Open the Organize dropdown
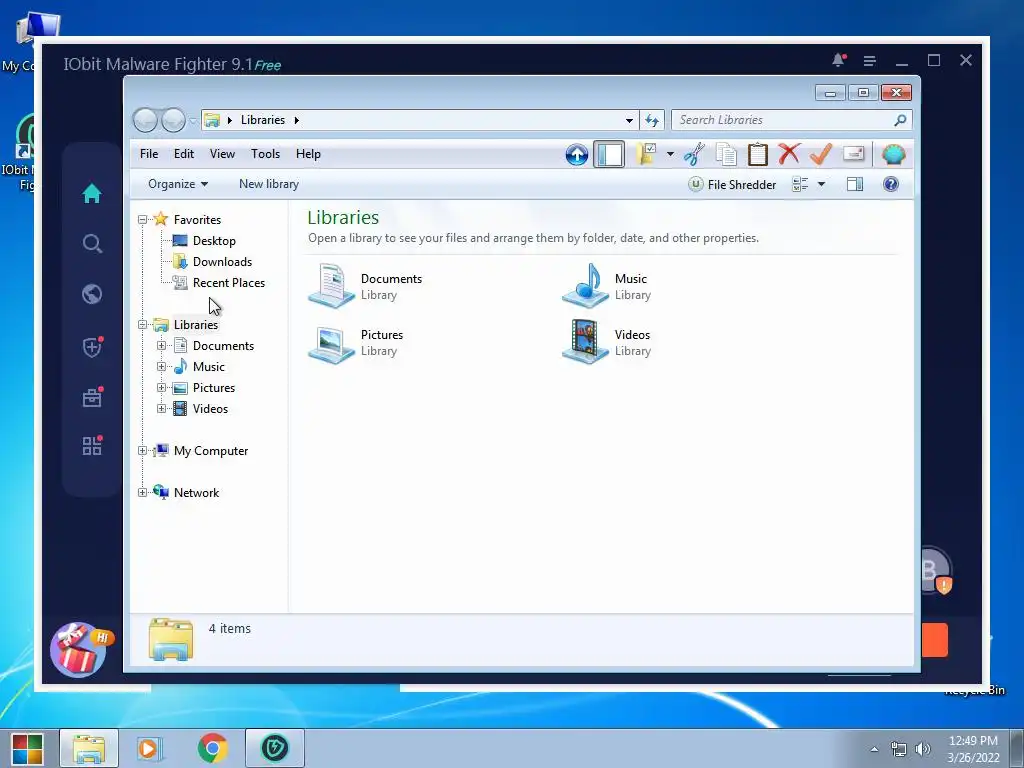 178,184
